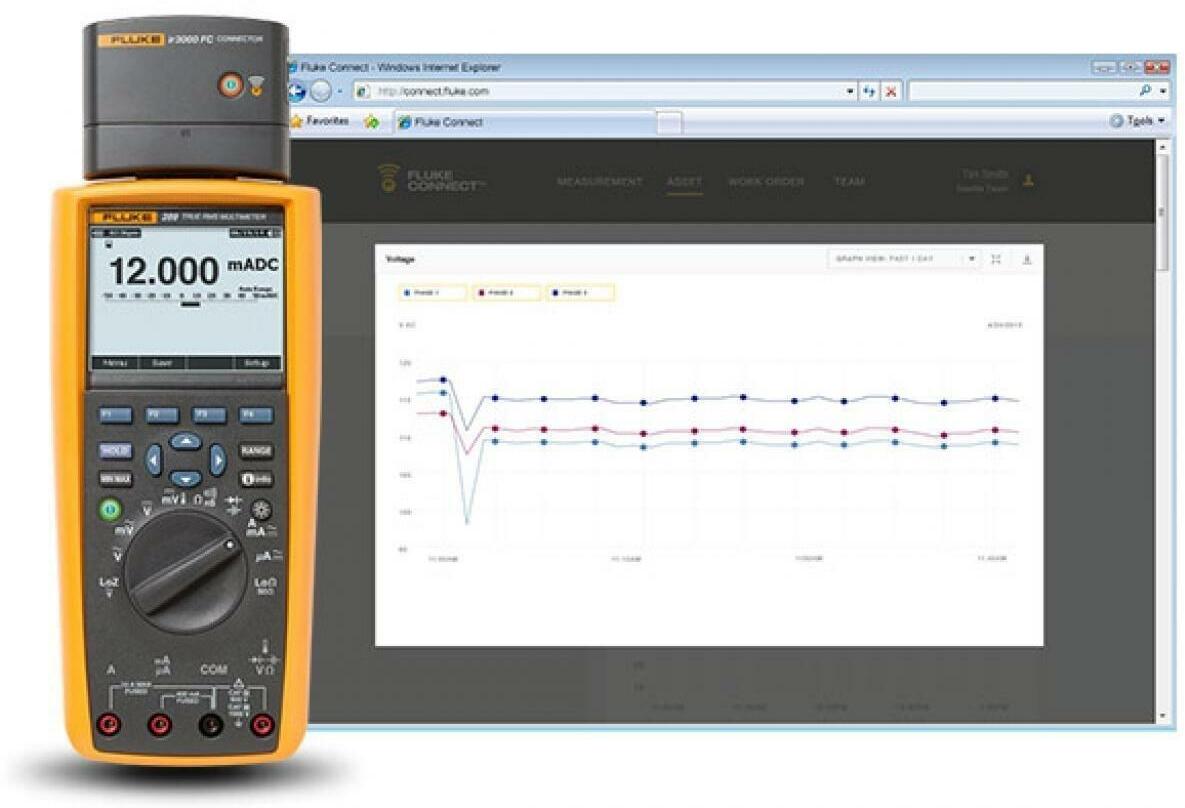Open the Tools menu in Internet Explorer
1185x808 pixels.
pyautogui.click(x=1137, y=120)
